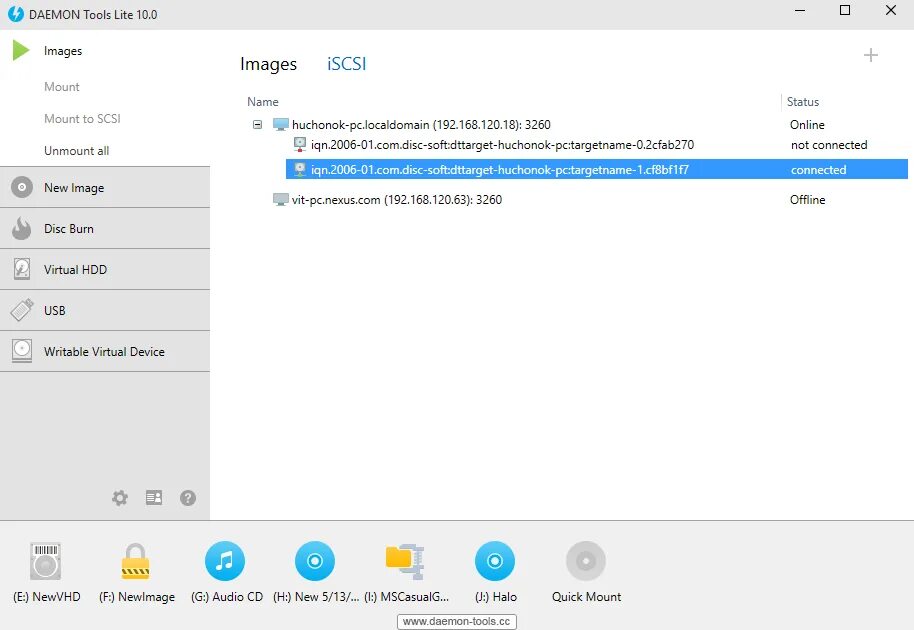This screenshot has height=630, width=914.
Task: Open the Virtual HDD section label
Action: (x=75, y=269)
